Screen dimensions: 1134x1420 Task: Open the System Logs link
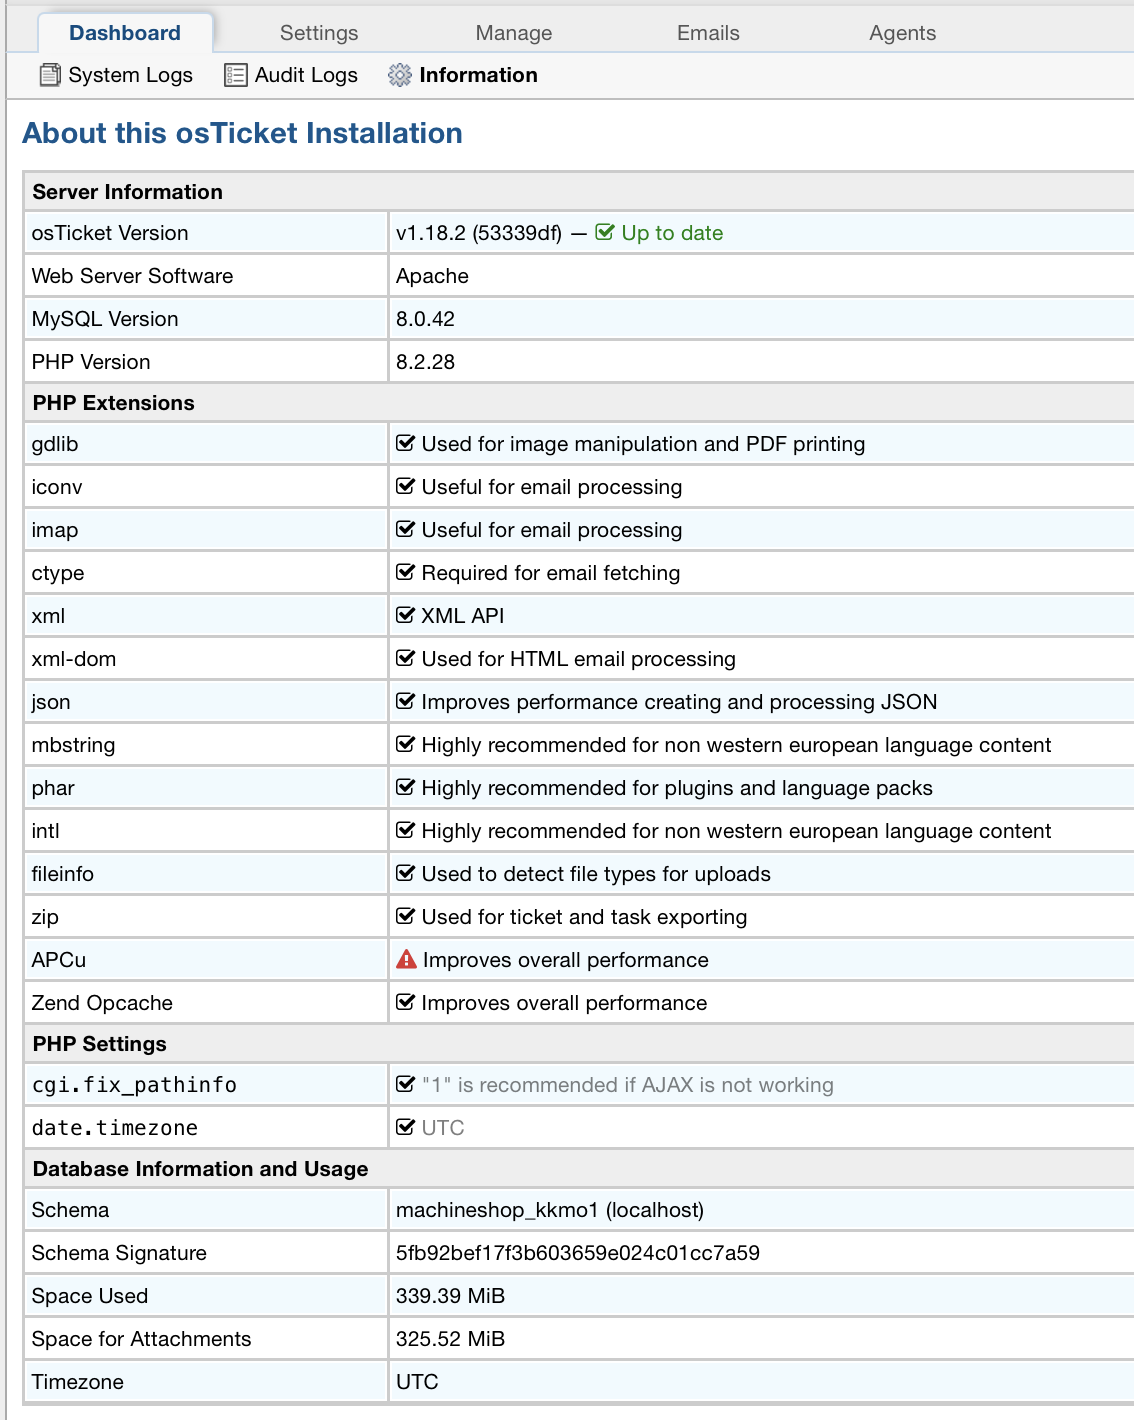pyautogui.click(x=130, y=75)
